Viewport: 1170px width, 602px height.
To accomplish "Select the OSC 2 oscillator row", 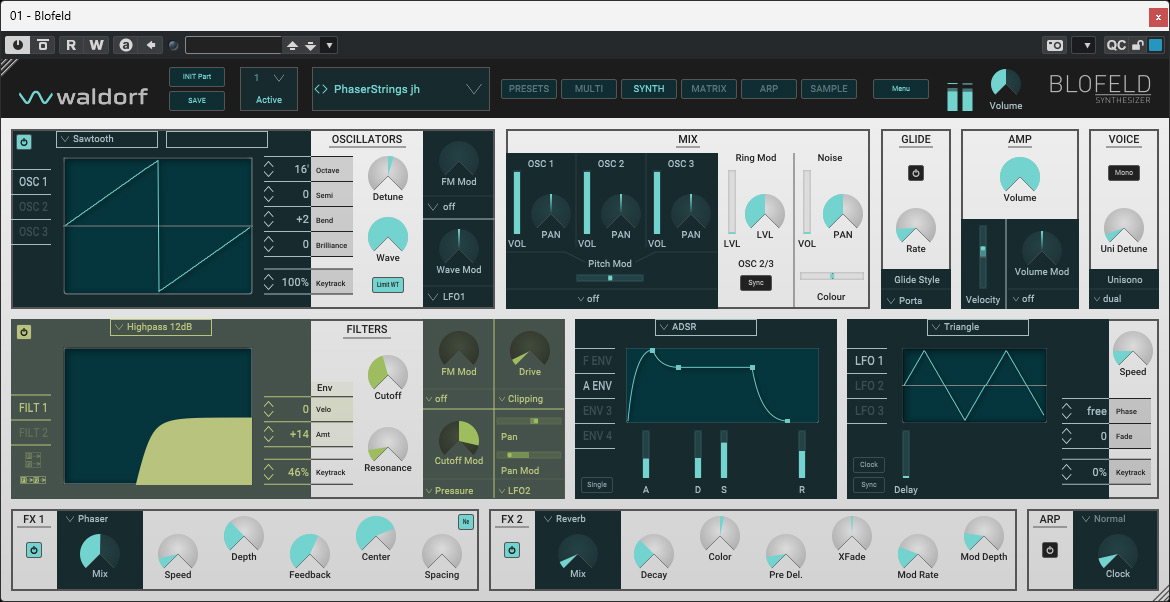I will point(33,207).
